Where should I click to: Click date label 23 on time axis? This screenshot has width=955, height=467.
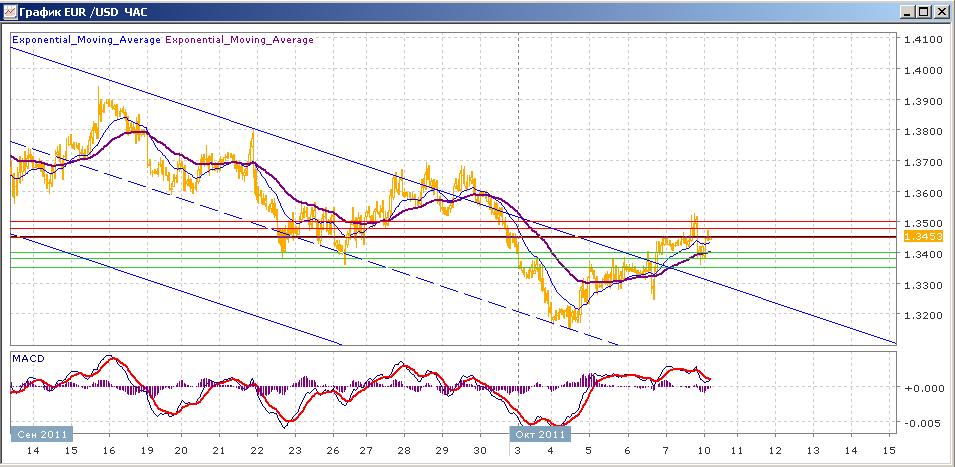[x=294, y=451]
